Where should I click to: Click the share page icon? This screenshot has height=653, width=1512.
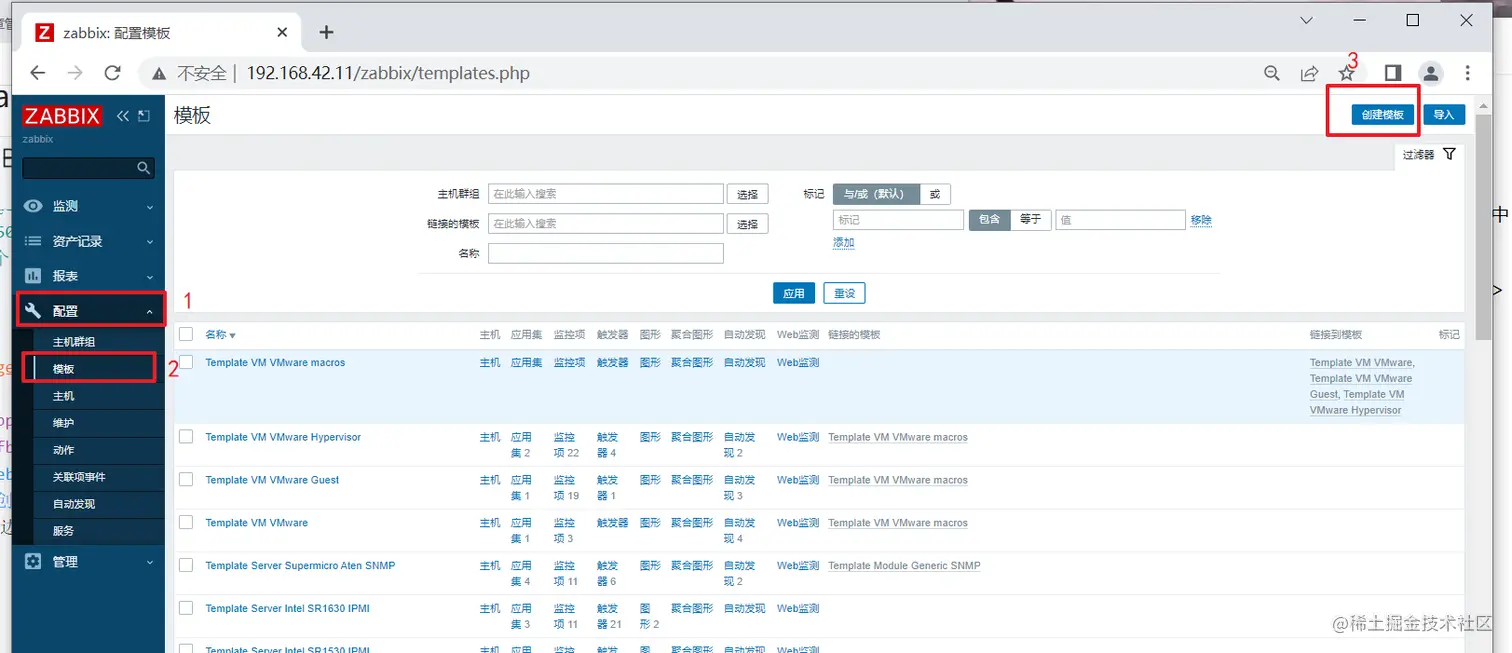tap(1309, 73)
